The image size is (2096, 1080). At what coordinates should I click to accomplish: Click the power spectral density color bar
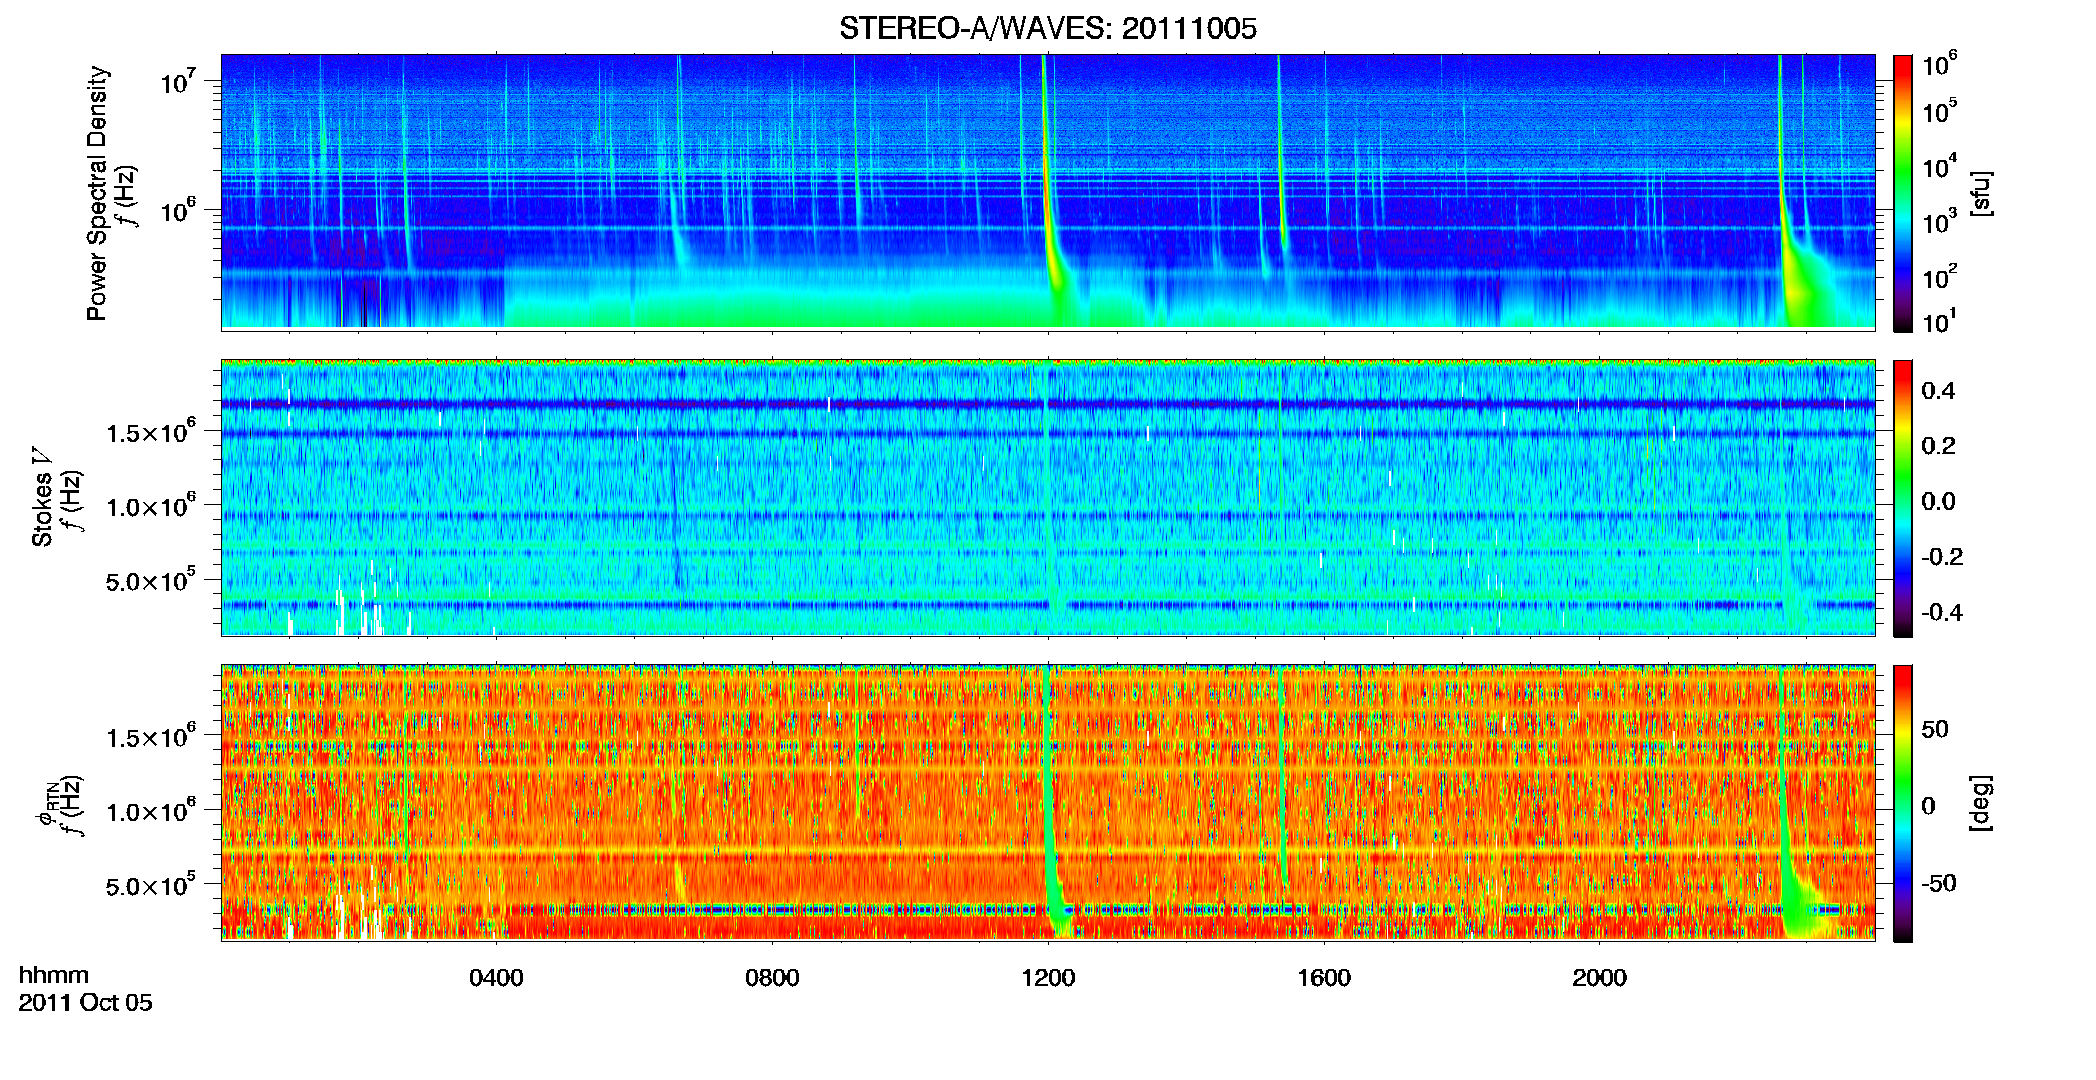point(1902,193)
